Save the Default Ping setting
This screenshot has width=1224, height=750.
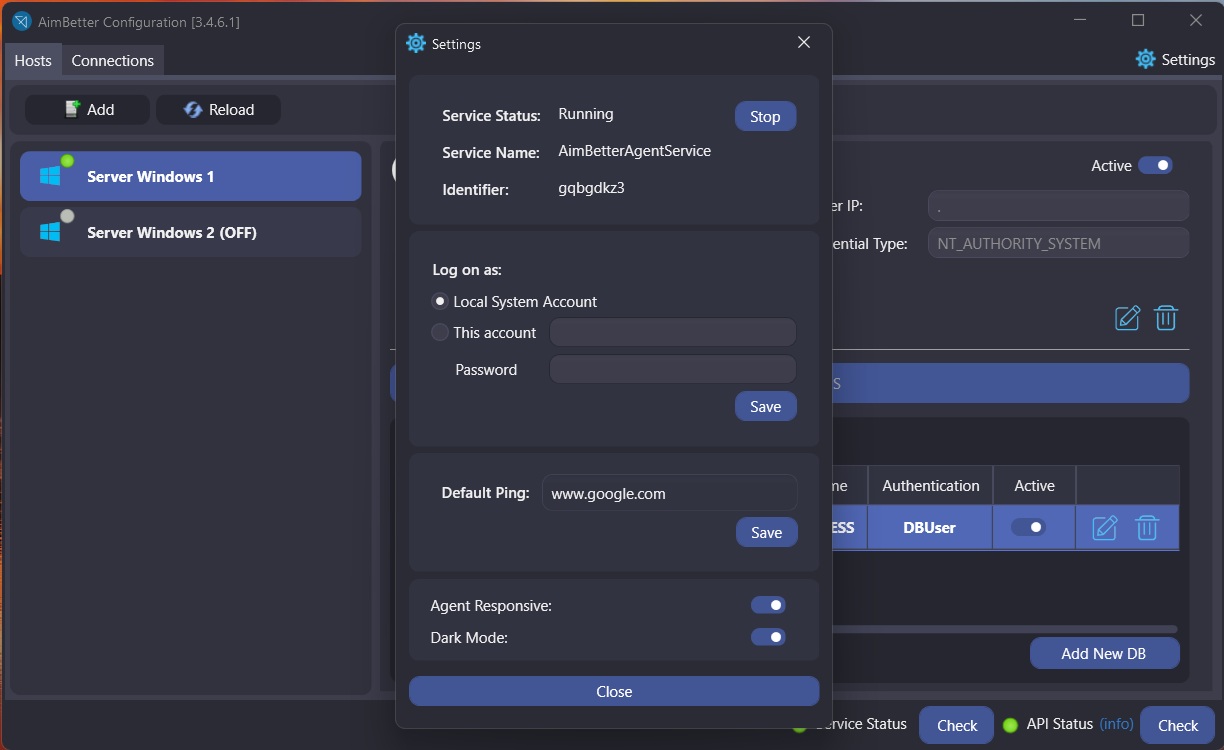pyautogui.click(x=767, y=532)
